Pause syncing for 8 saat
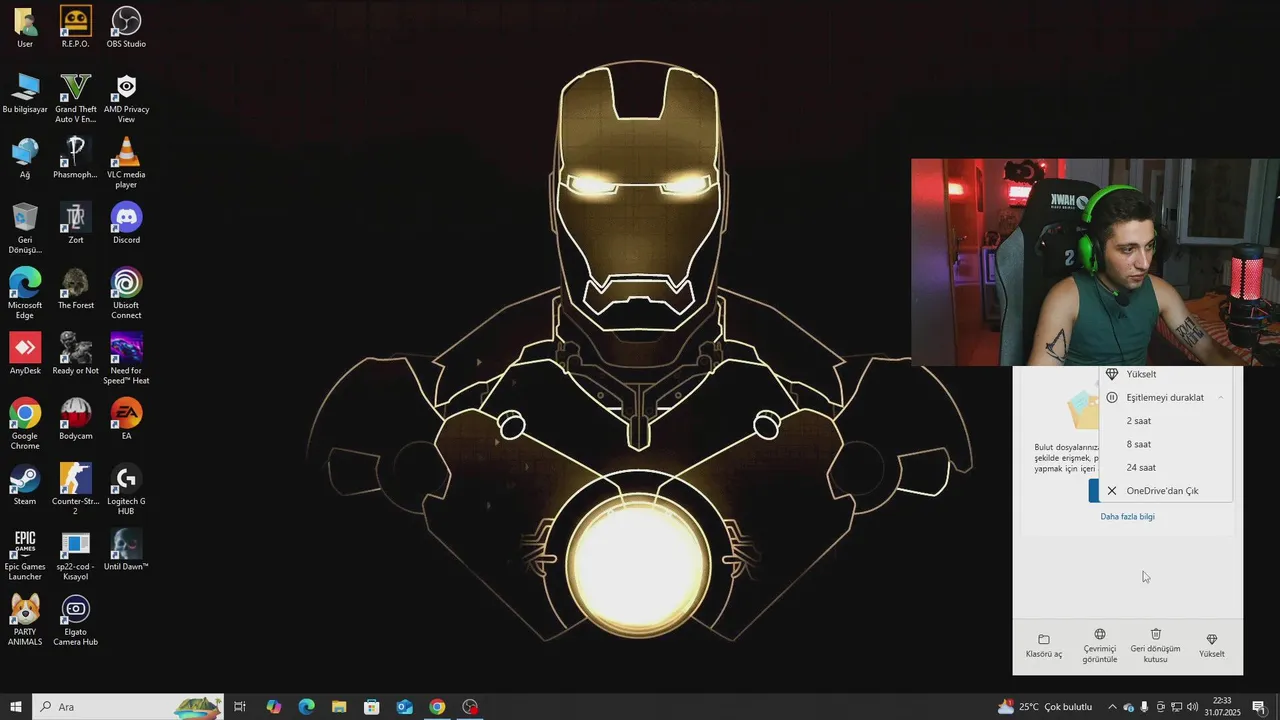 point(1165,444)
